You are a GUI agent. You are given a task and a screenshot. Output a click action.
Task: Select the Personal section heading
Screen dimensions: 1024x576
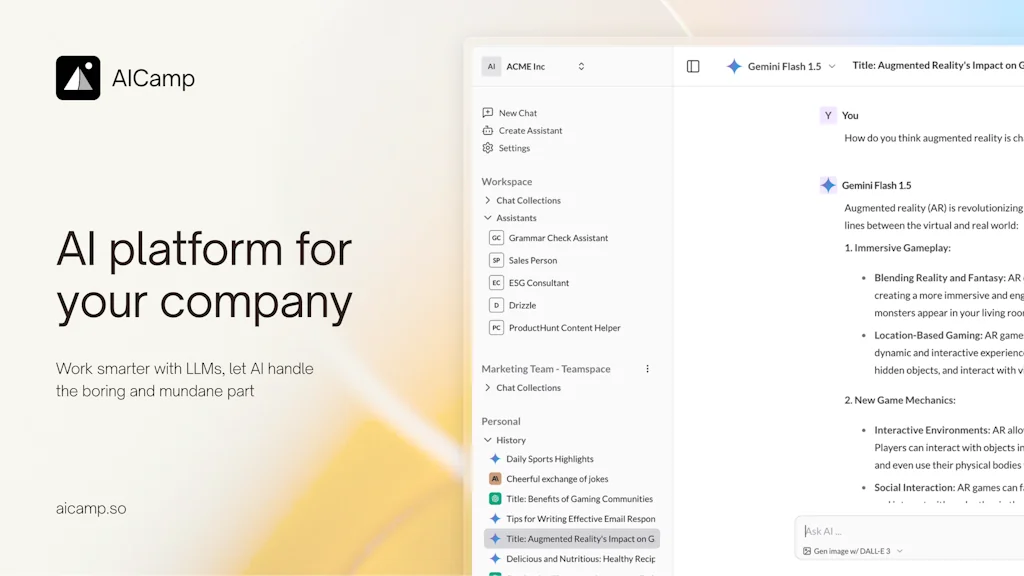point(501,421)
